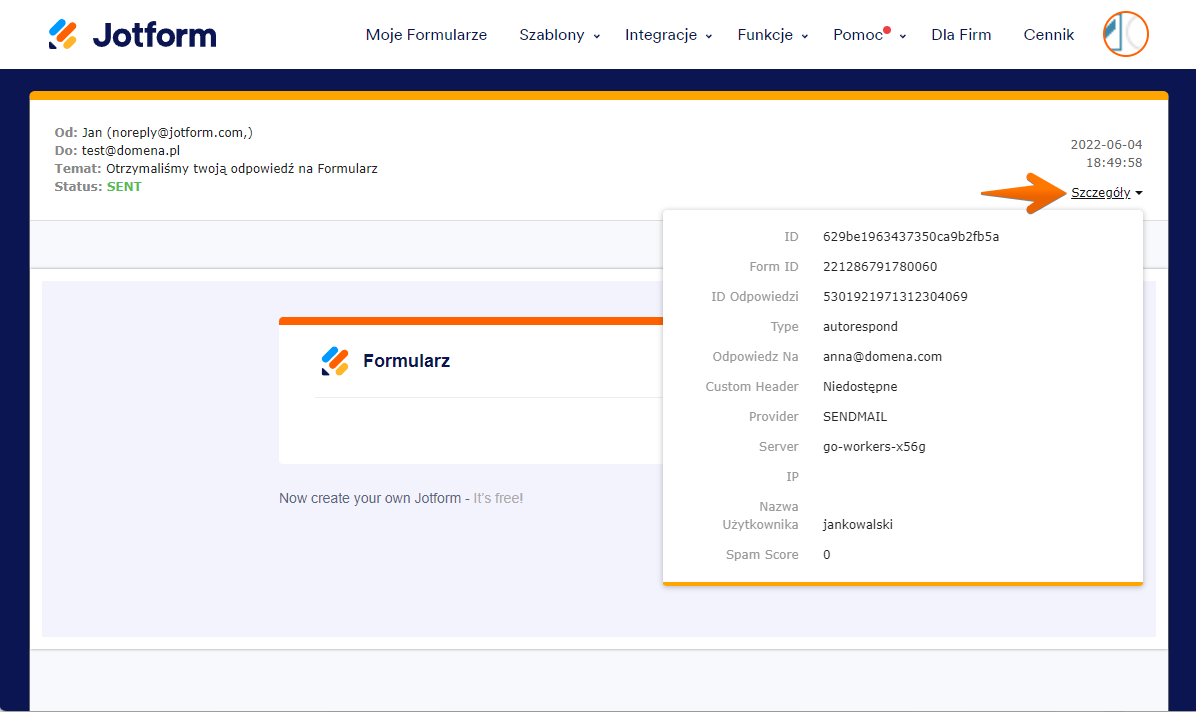Click the Form ID label
1196x712 pixels.
point(773,266)
